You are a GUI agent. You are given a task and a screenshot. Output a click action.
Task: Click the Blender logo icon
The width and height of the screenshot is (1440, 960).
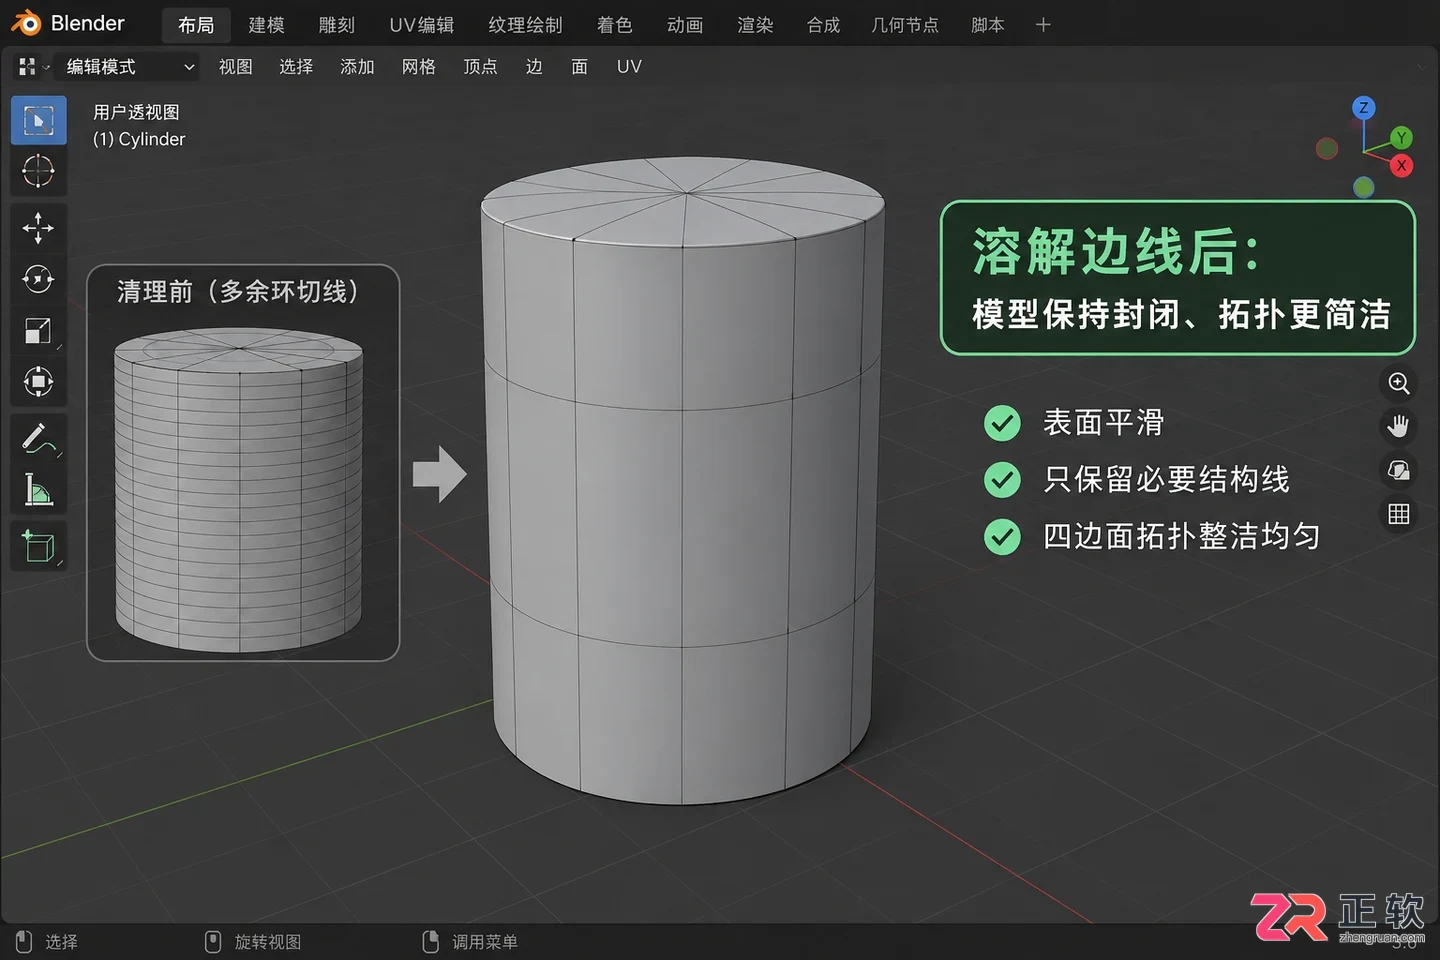[25, 23]
